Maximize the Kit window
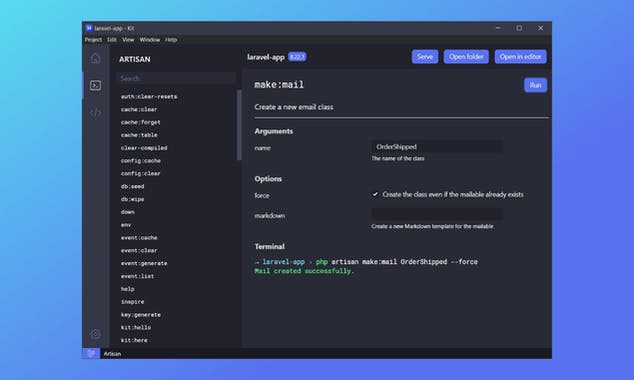The width and height of the screenshot is (634, 380). [519, 28]
